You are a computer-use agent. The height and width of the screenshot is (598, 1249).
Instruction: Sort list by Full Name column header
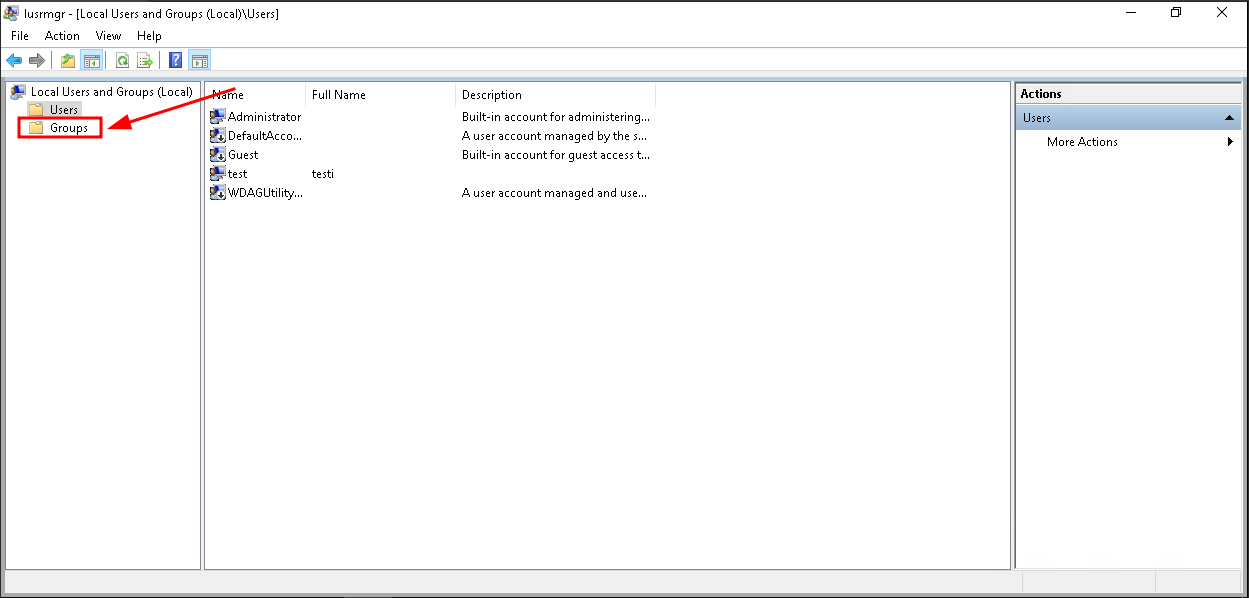tap(339, 95)
